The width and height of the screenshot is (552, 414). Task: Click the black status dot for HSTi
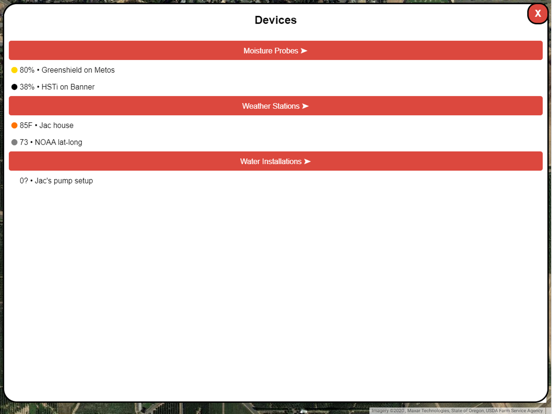(x=14, y=87)
